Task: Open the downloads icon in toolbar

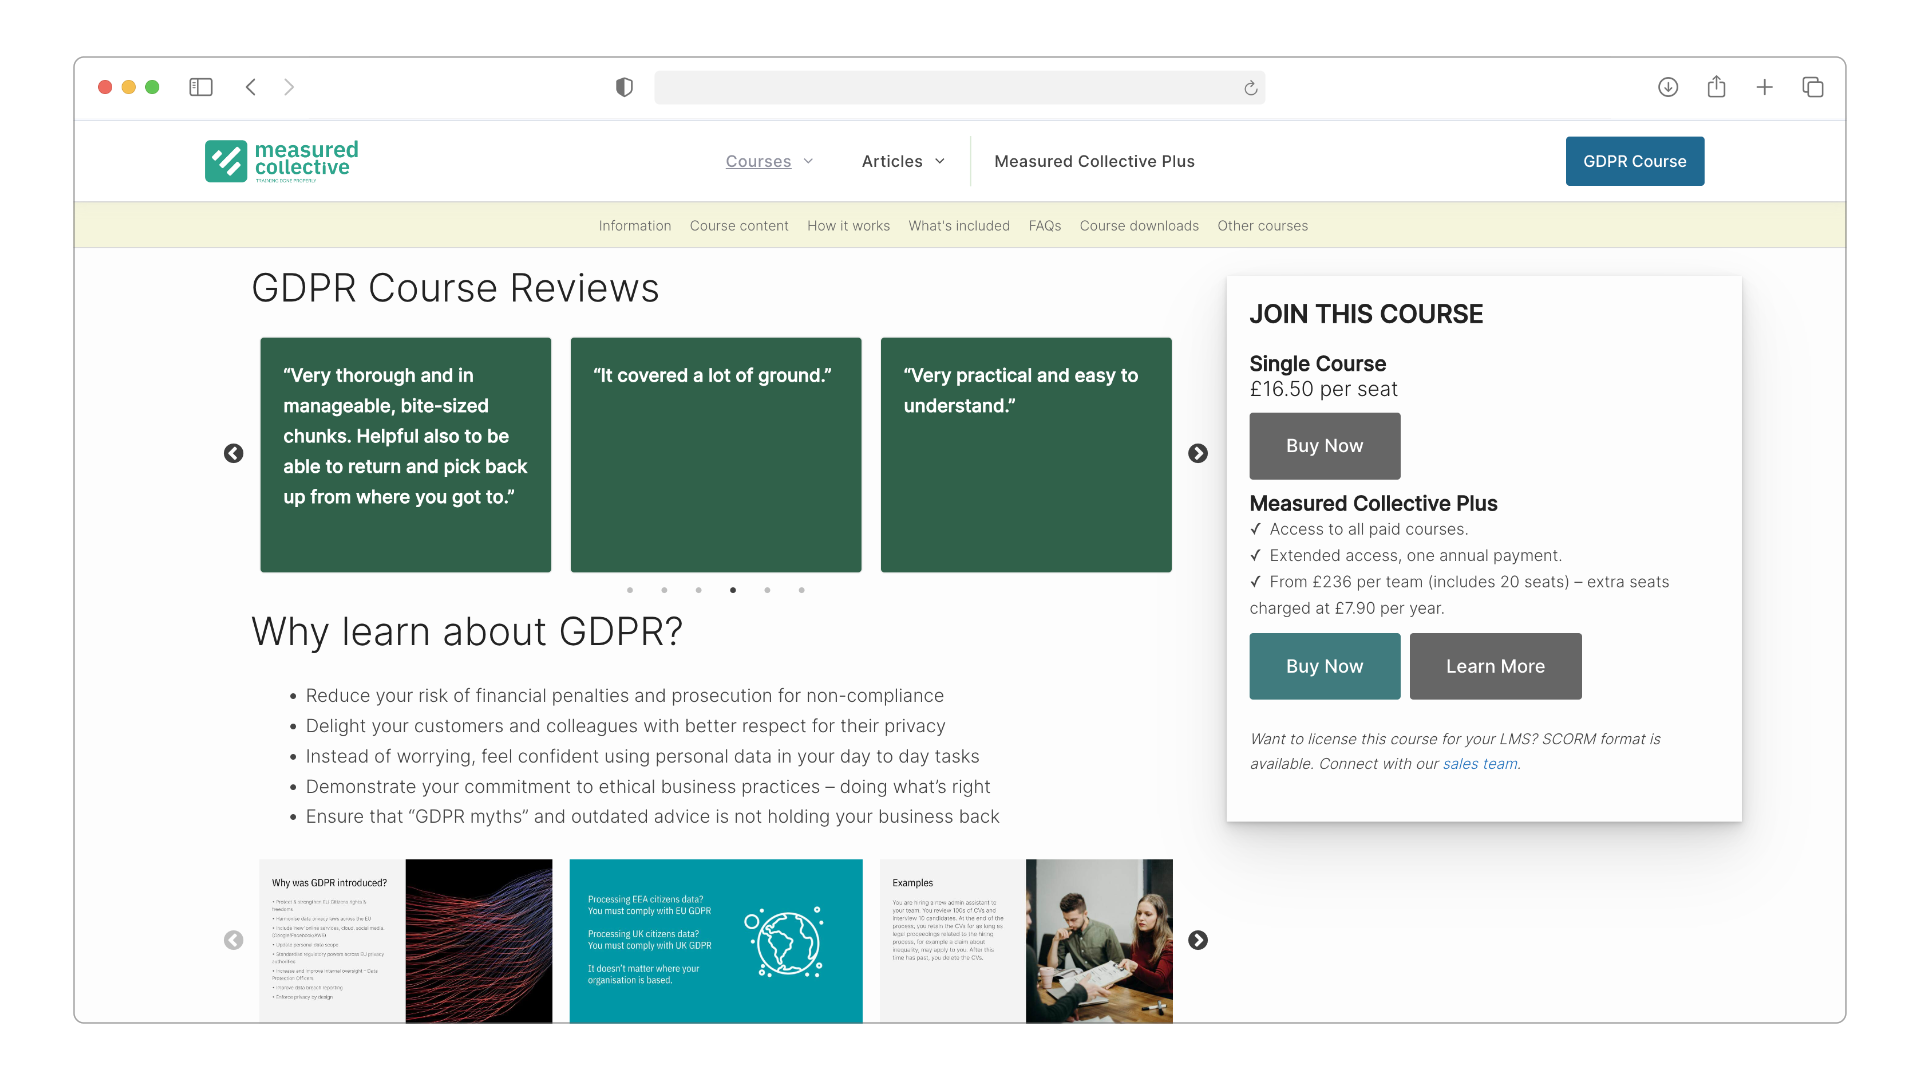Action: pos(1668,87)
